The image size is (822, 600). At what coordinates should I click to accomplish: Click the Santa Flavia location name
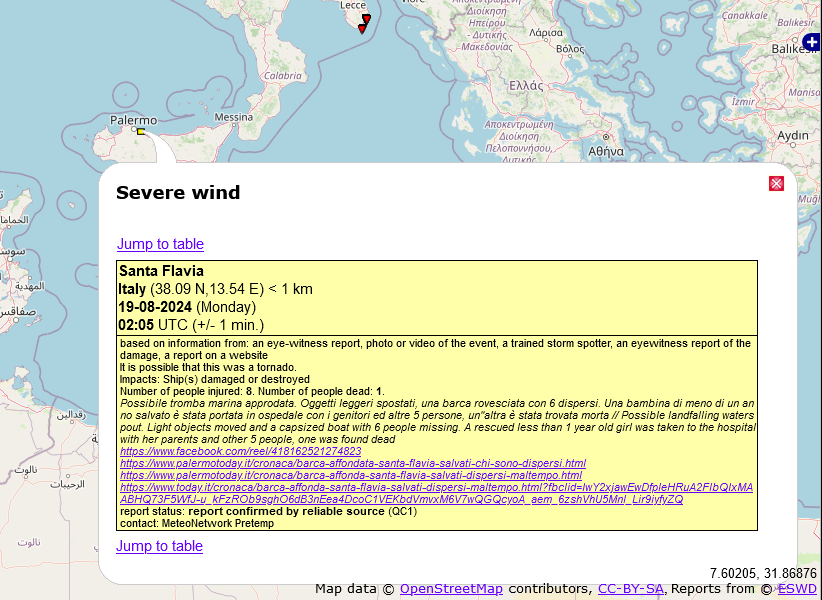161,271
